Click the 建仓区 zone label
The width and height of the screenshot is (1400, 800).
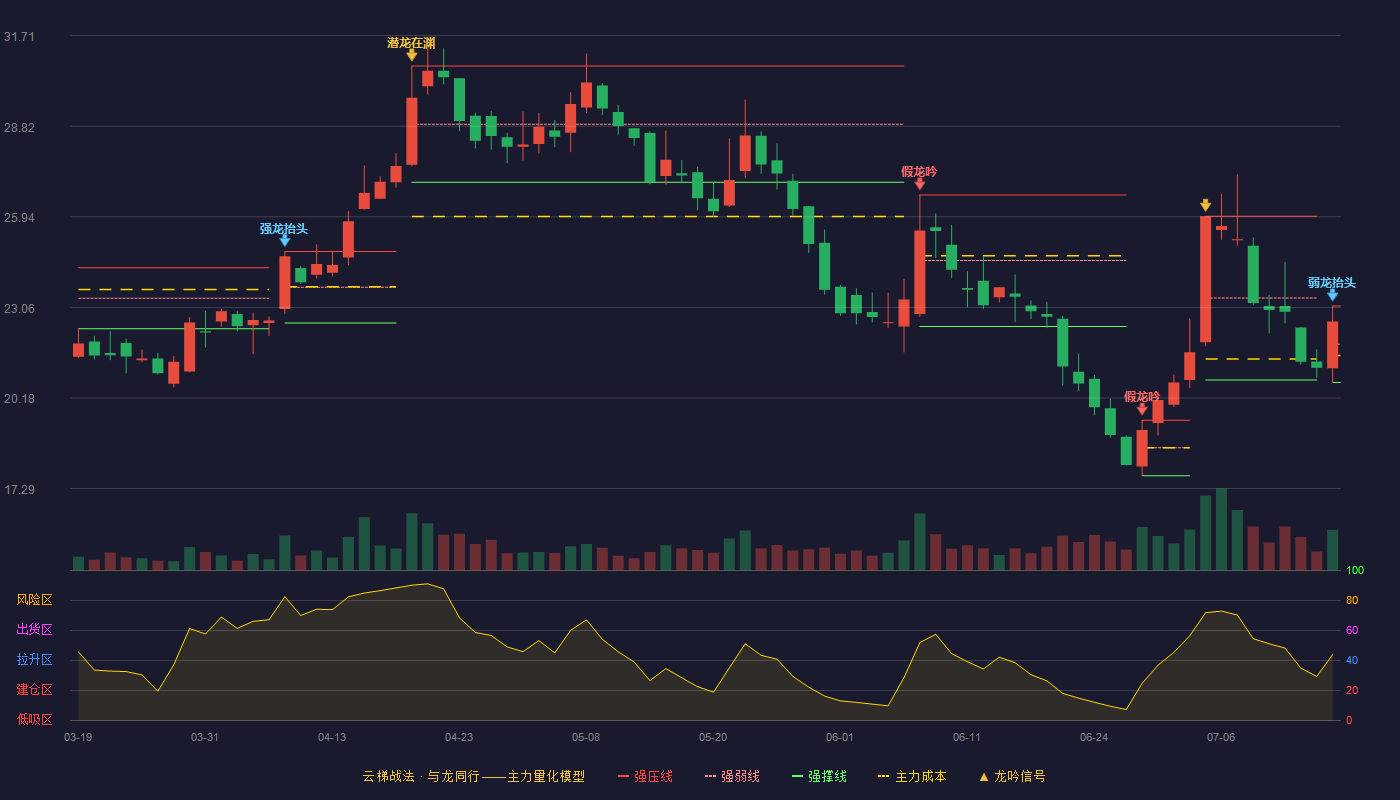pos(34,690)
